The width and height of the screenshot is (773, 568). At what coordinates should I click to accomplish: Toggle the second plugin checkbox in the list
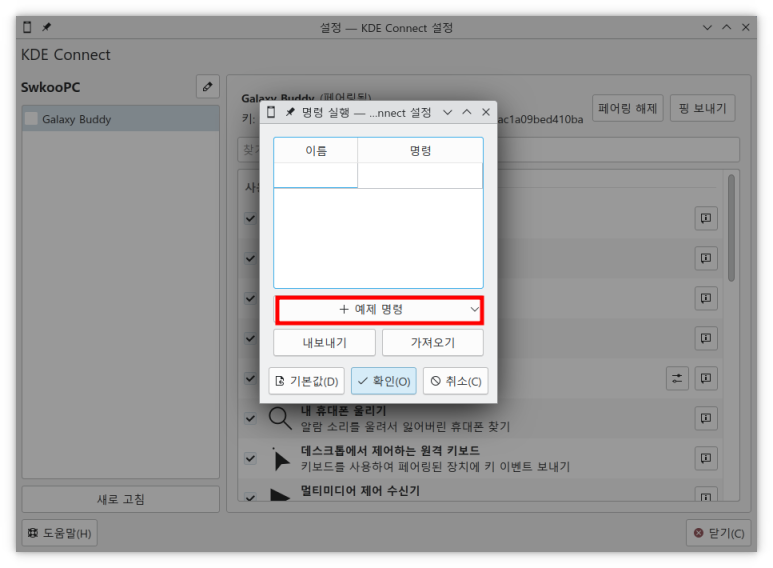250,258
